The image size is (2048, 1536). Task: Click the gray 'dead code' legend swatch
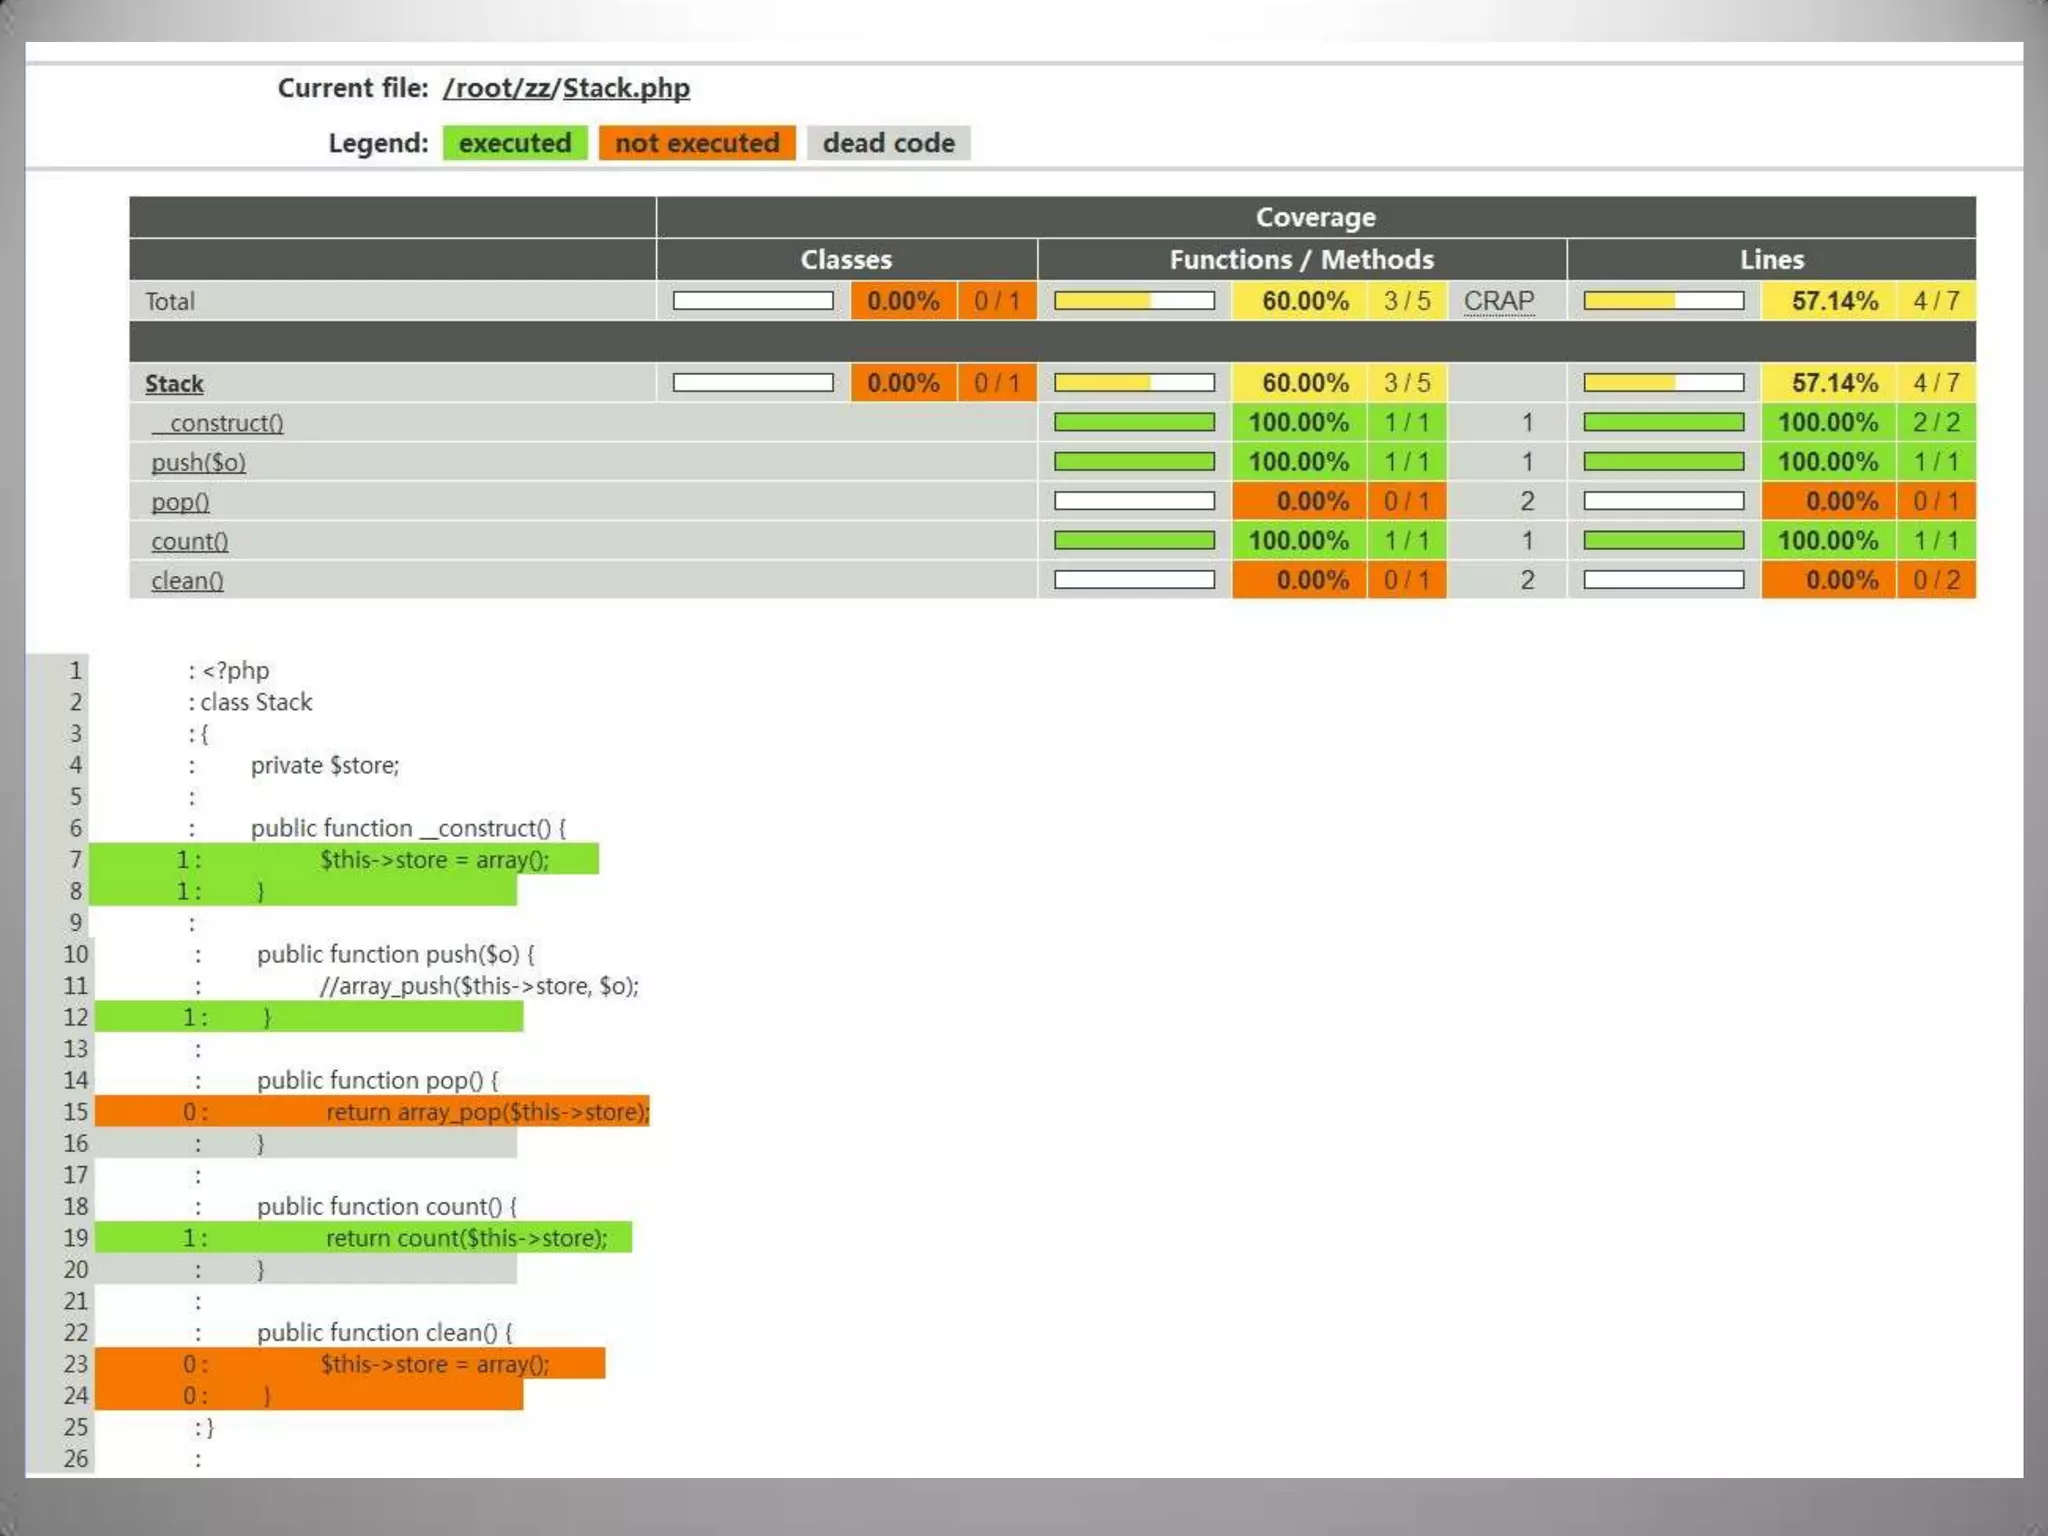coord(888,143)
